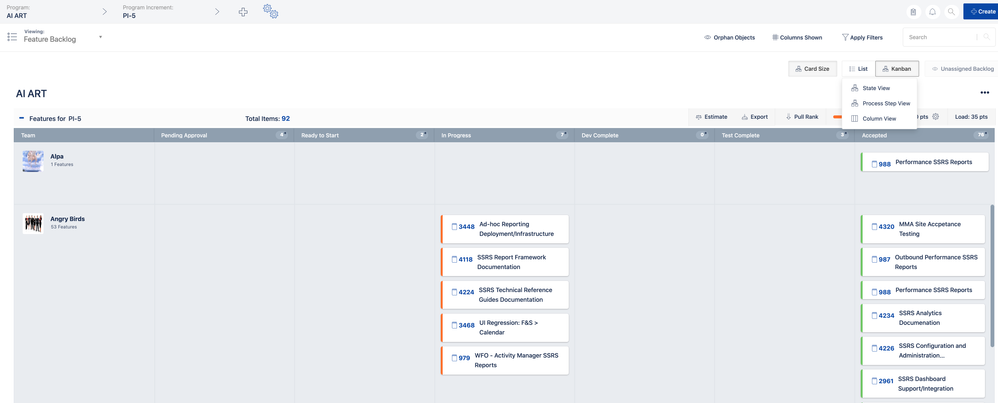Click the Create button

(980, 11)
